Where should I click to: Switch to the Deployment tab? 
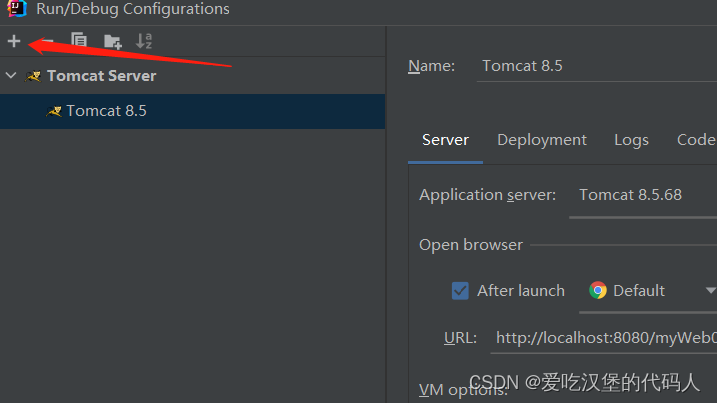(x=542, y=140)
